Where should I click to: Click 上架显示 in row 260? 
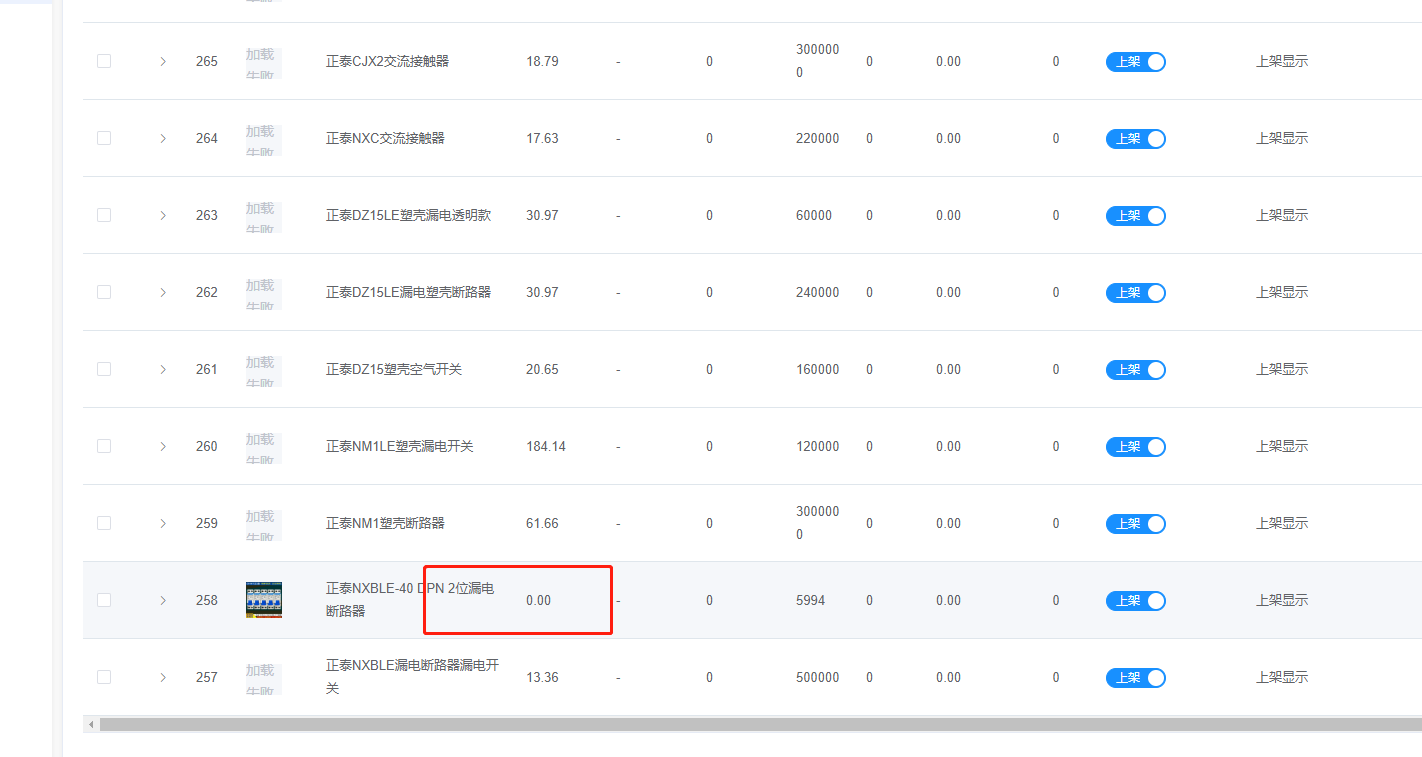[1282, 446]
